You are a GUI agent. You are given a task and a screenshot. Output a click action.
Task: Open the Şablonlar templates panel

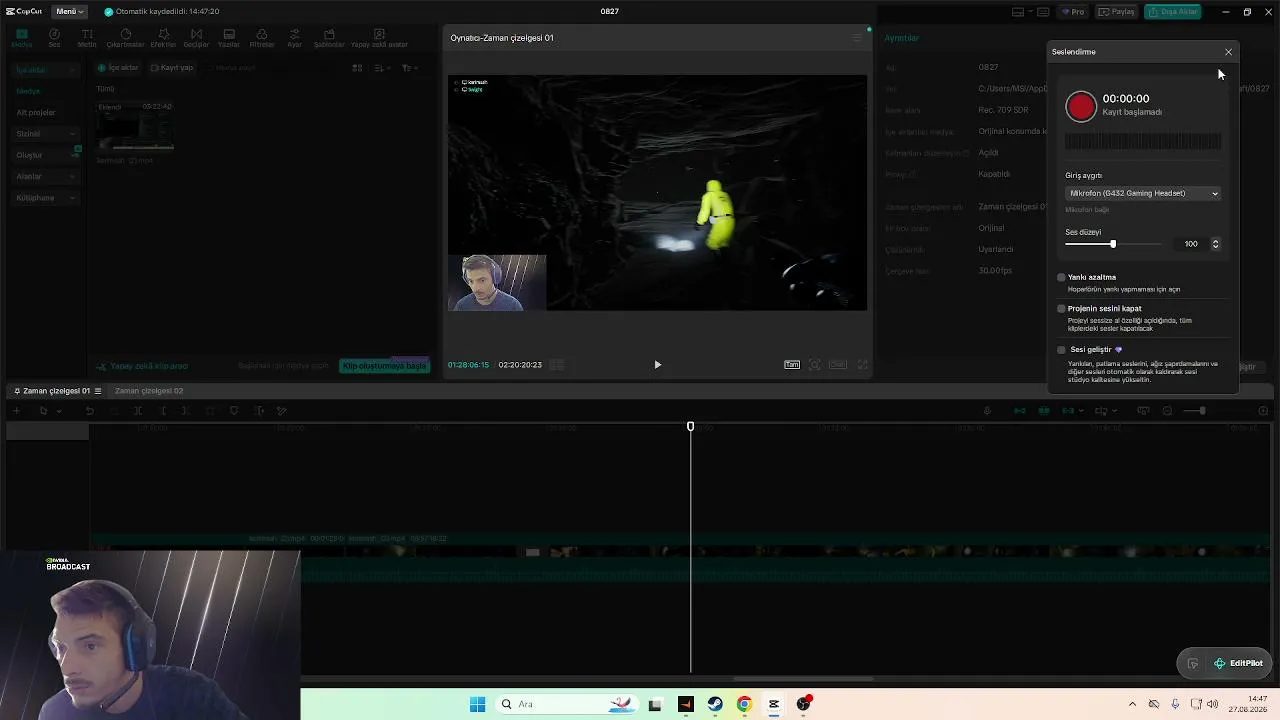[x=329, y=38]
